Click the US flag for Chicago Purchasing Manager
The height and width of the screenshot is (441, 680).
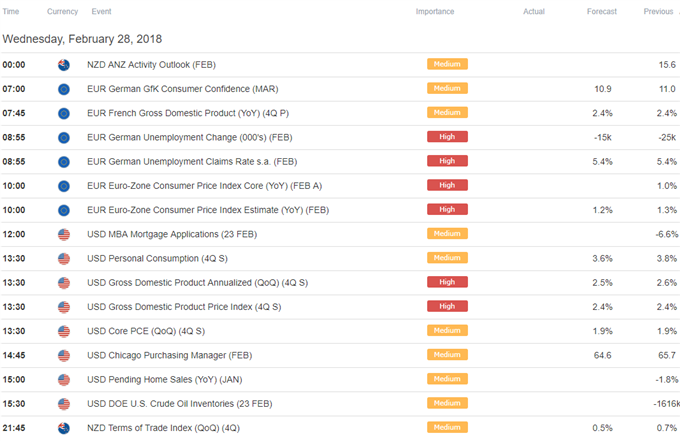coord(64,356)
